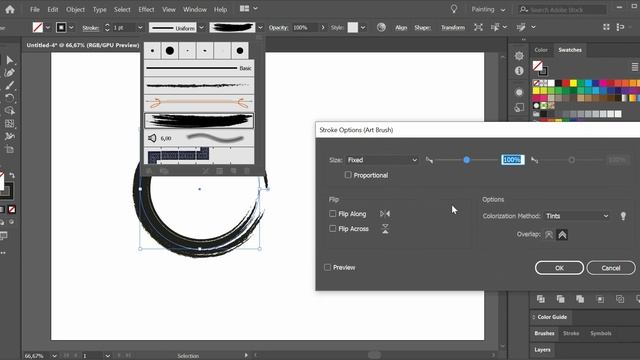Click the fill none swatch in control bar
The height and width of the screenshot is (360, 640).
[x=38, y=27]
